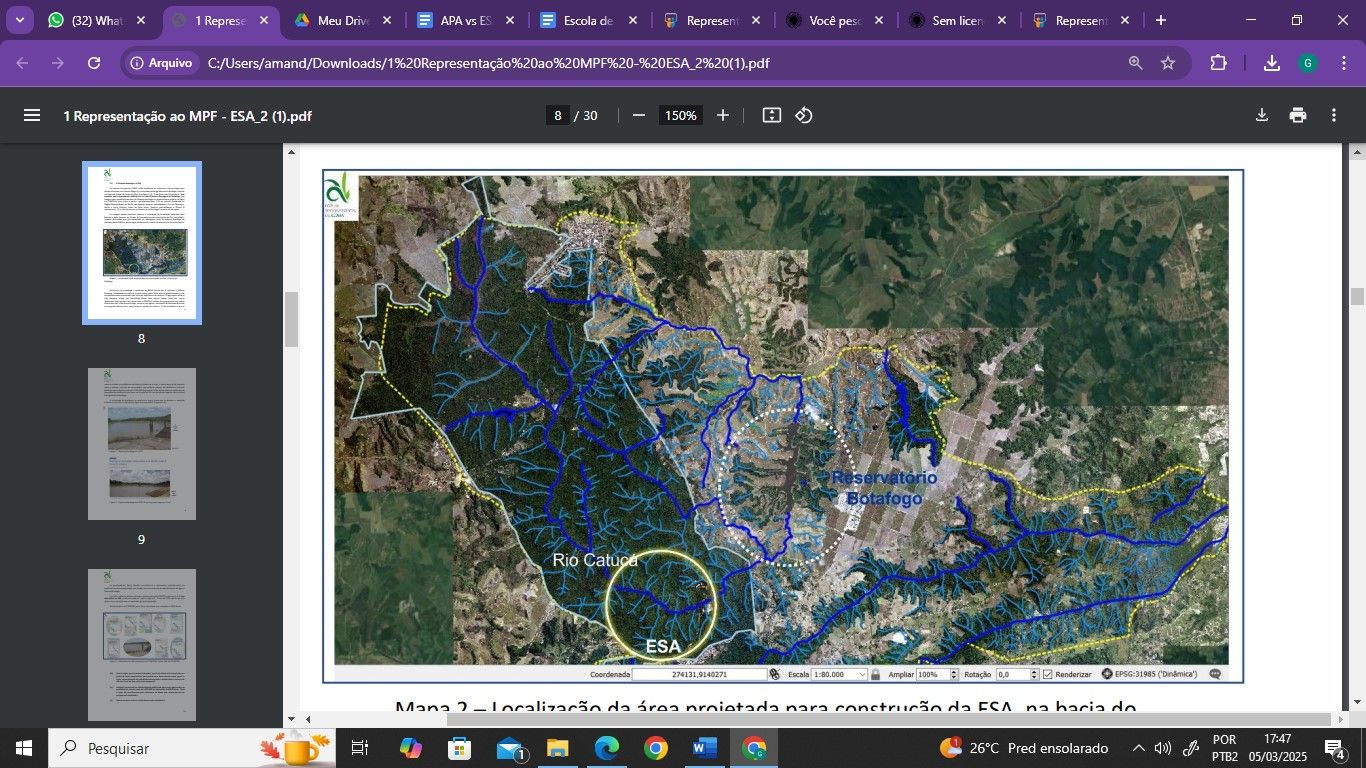Viewport: 1366px width, 768px height.
Task: Switch to the APA vs ESA tab
Action: (465, 20)
